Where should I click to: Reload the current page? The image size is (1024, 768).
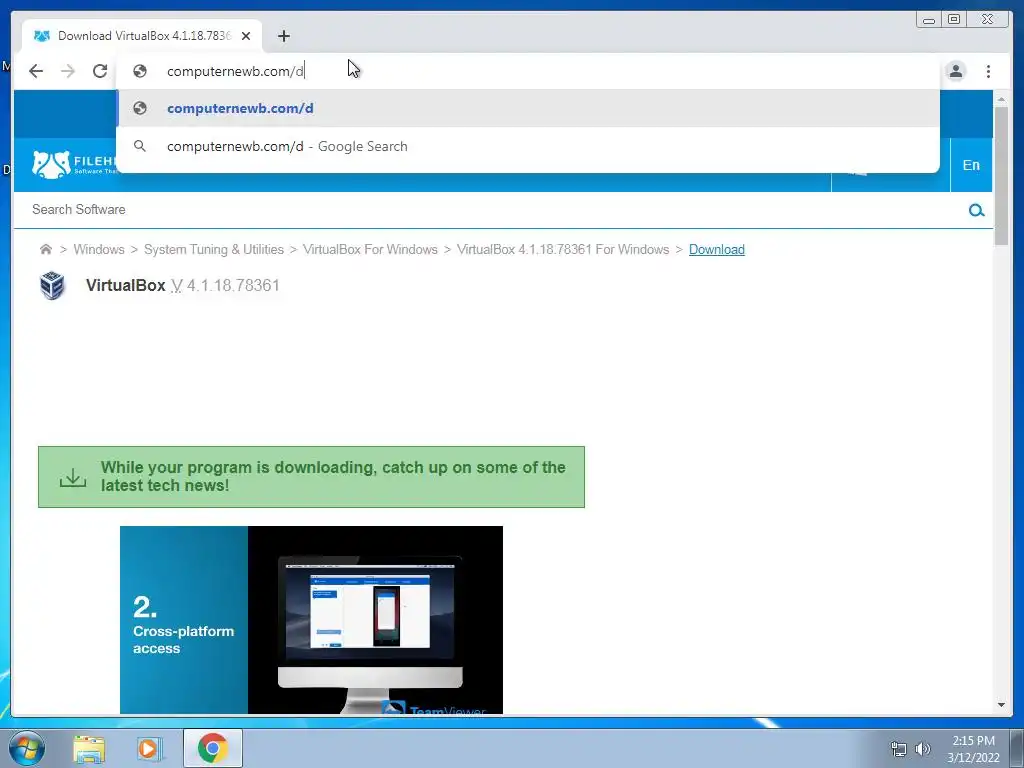coord(100,71)
